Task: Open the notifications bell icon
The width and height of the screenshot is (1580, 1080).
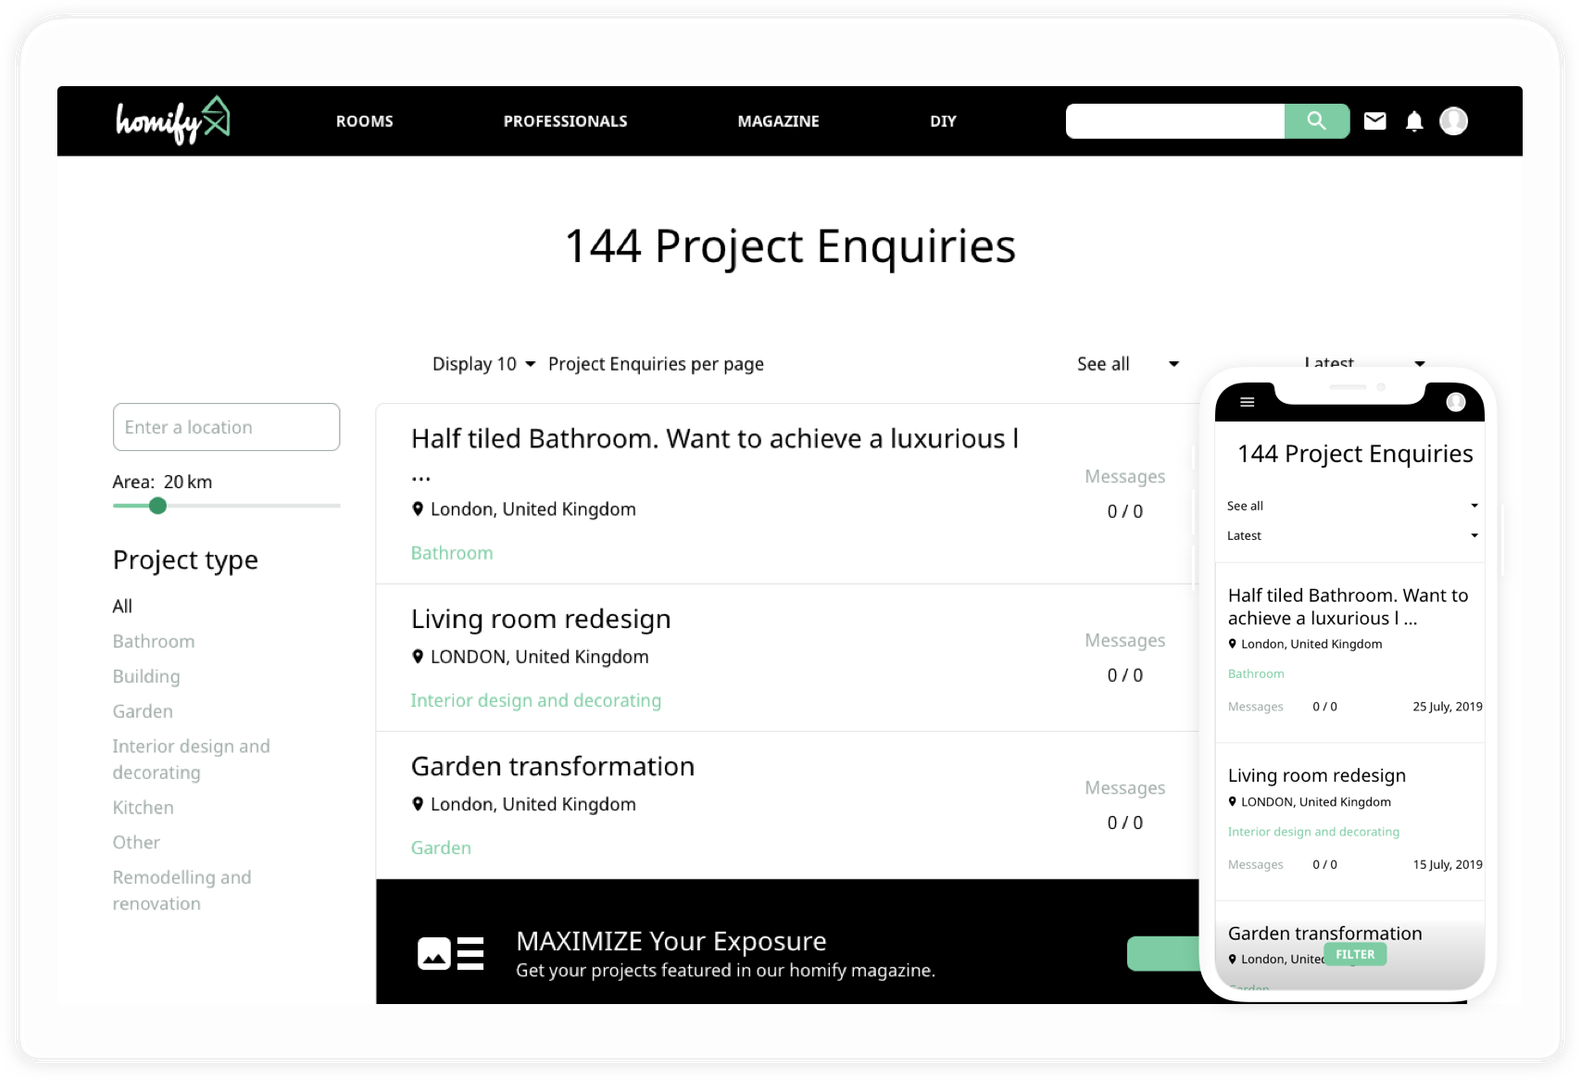Action: 1414,121
